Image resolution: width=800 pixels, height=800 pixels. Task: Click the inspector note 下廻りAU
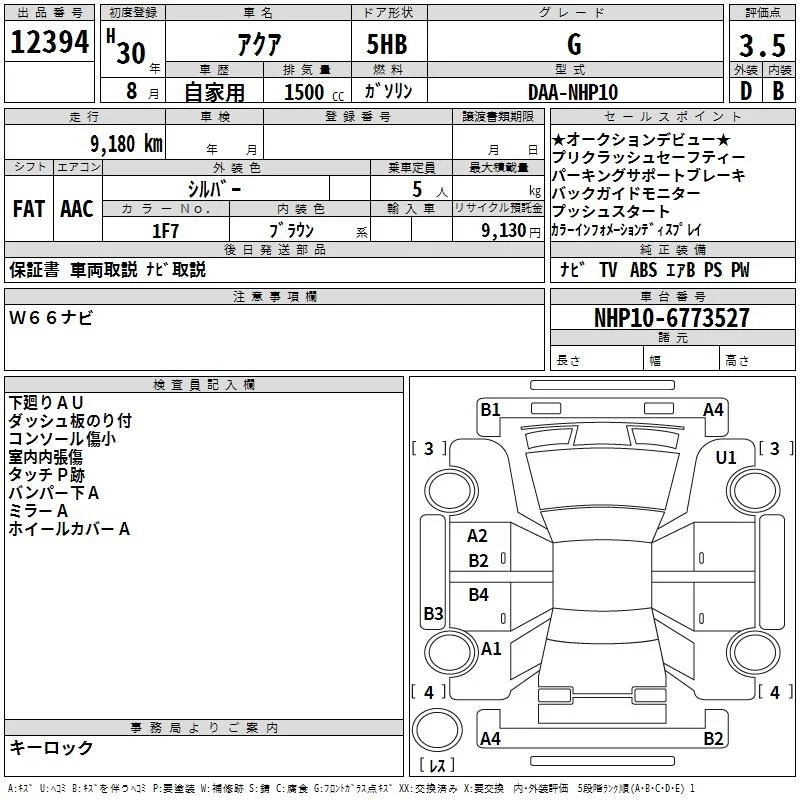point(45,403)
